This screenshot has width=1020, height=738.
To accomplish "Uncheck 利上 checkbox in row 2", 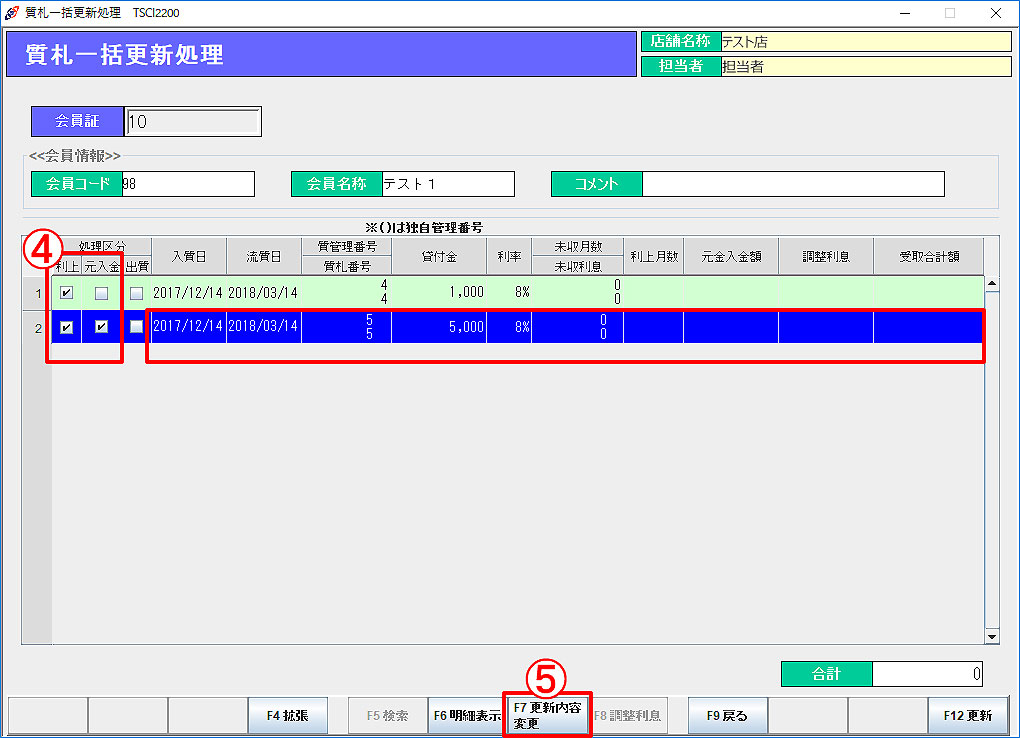I will coord(66,327).
